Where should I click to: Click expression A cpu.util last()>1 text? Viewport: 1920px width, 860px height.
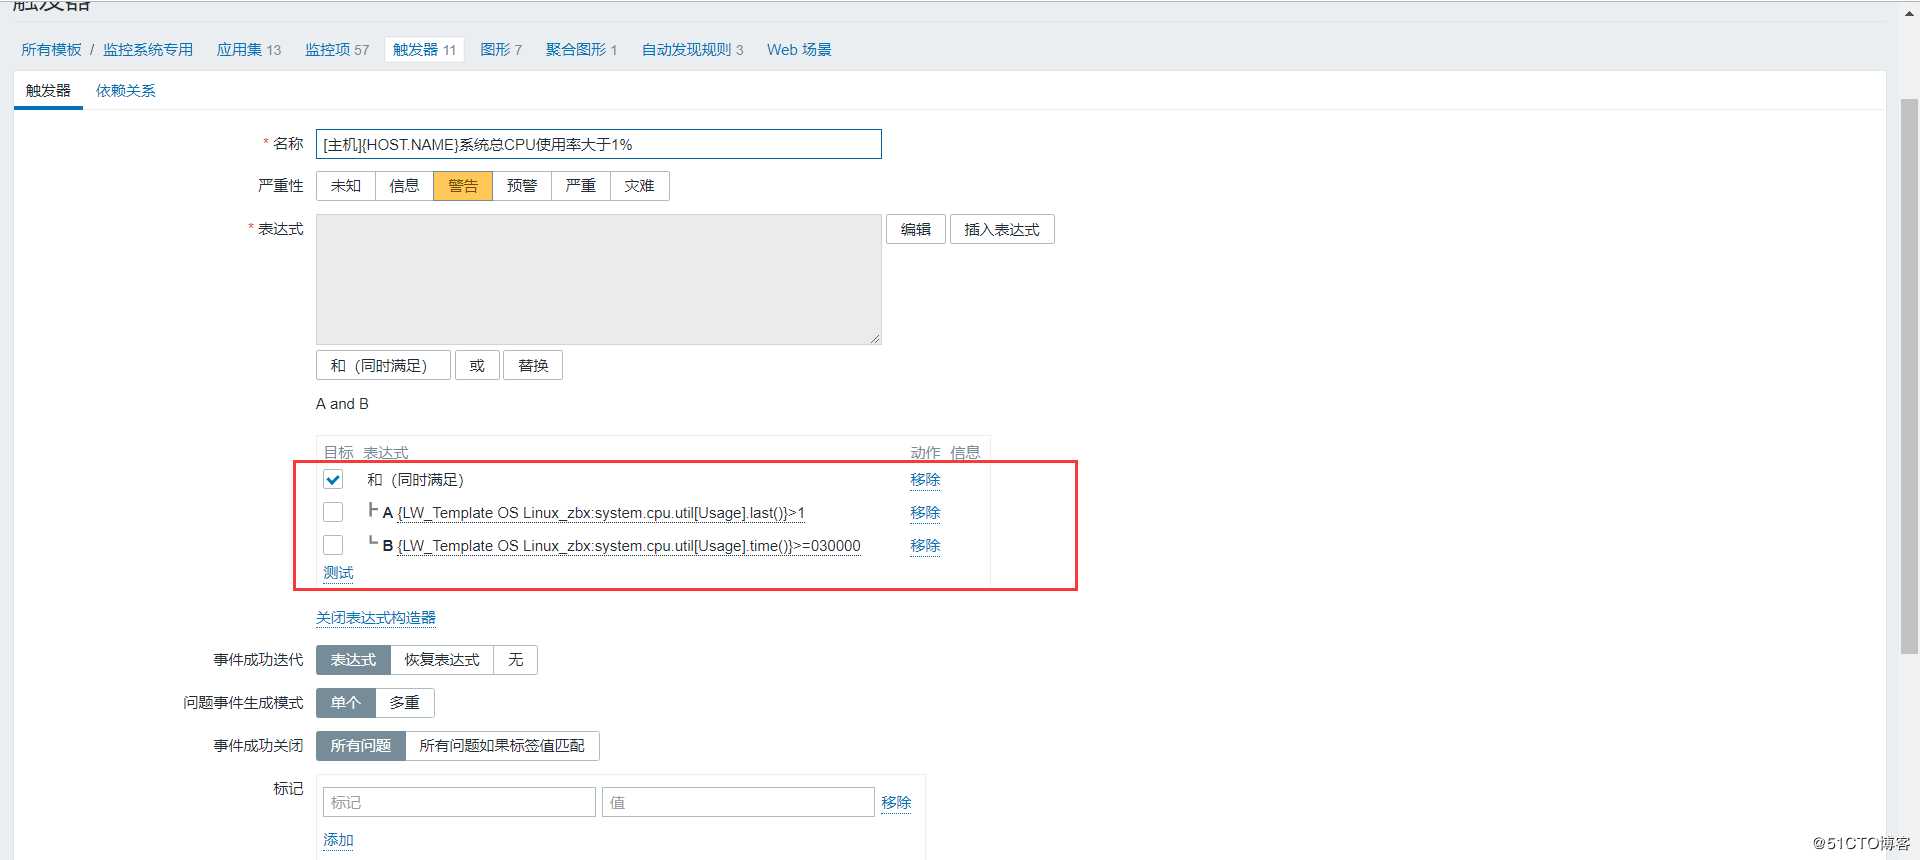(x=601, y=513)
